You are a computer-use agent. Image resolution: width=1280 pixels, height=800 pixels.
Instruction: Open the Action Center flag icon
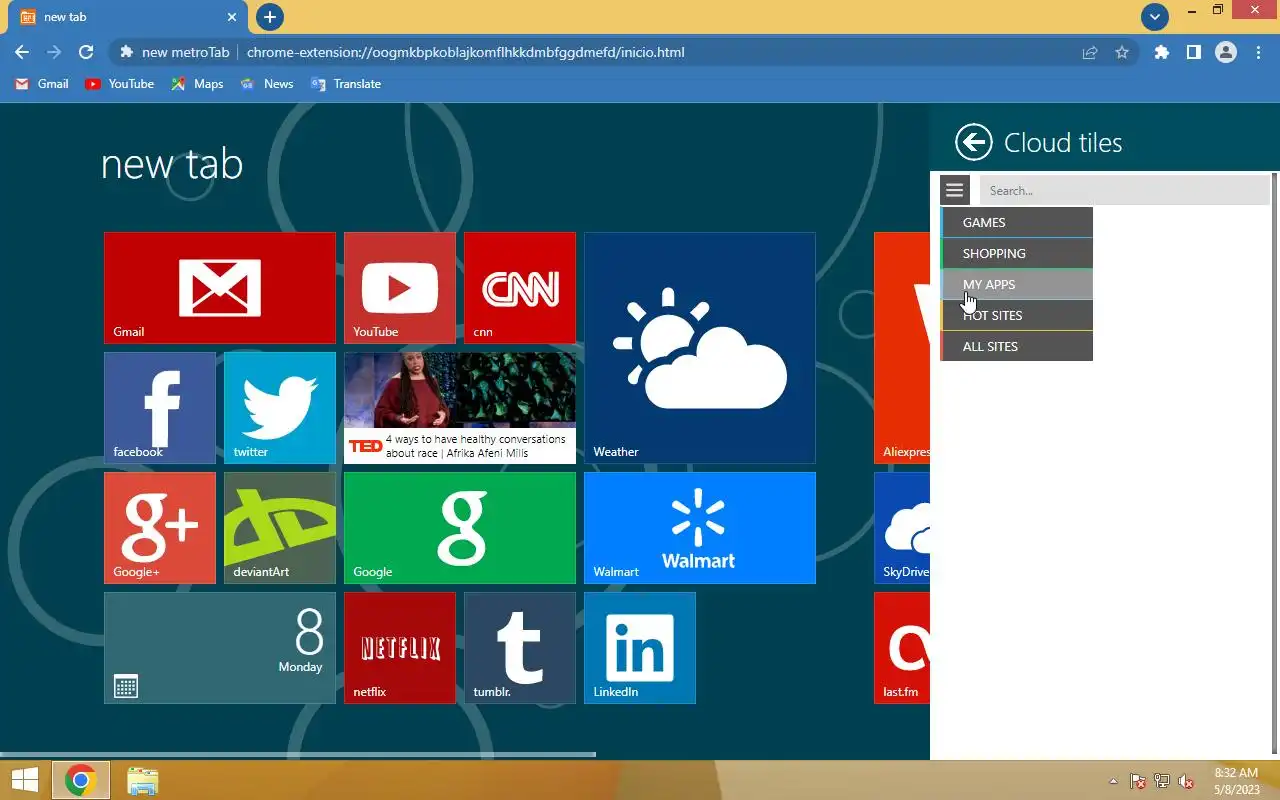(x=1138, y=781)
